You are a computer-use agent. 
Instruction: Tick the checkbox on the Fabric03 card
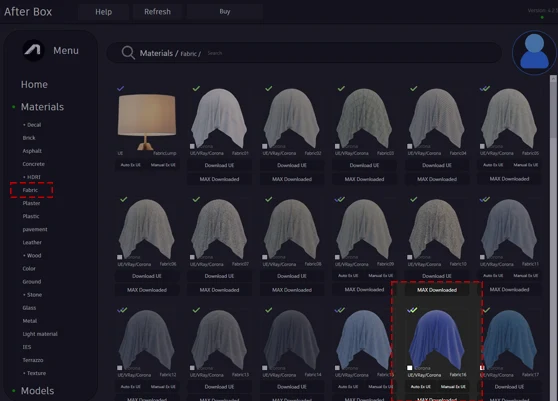pyautogui.click(x=337, y=146)
